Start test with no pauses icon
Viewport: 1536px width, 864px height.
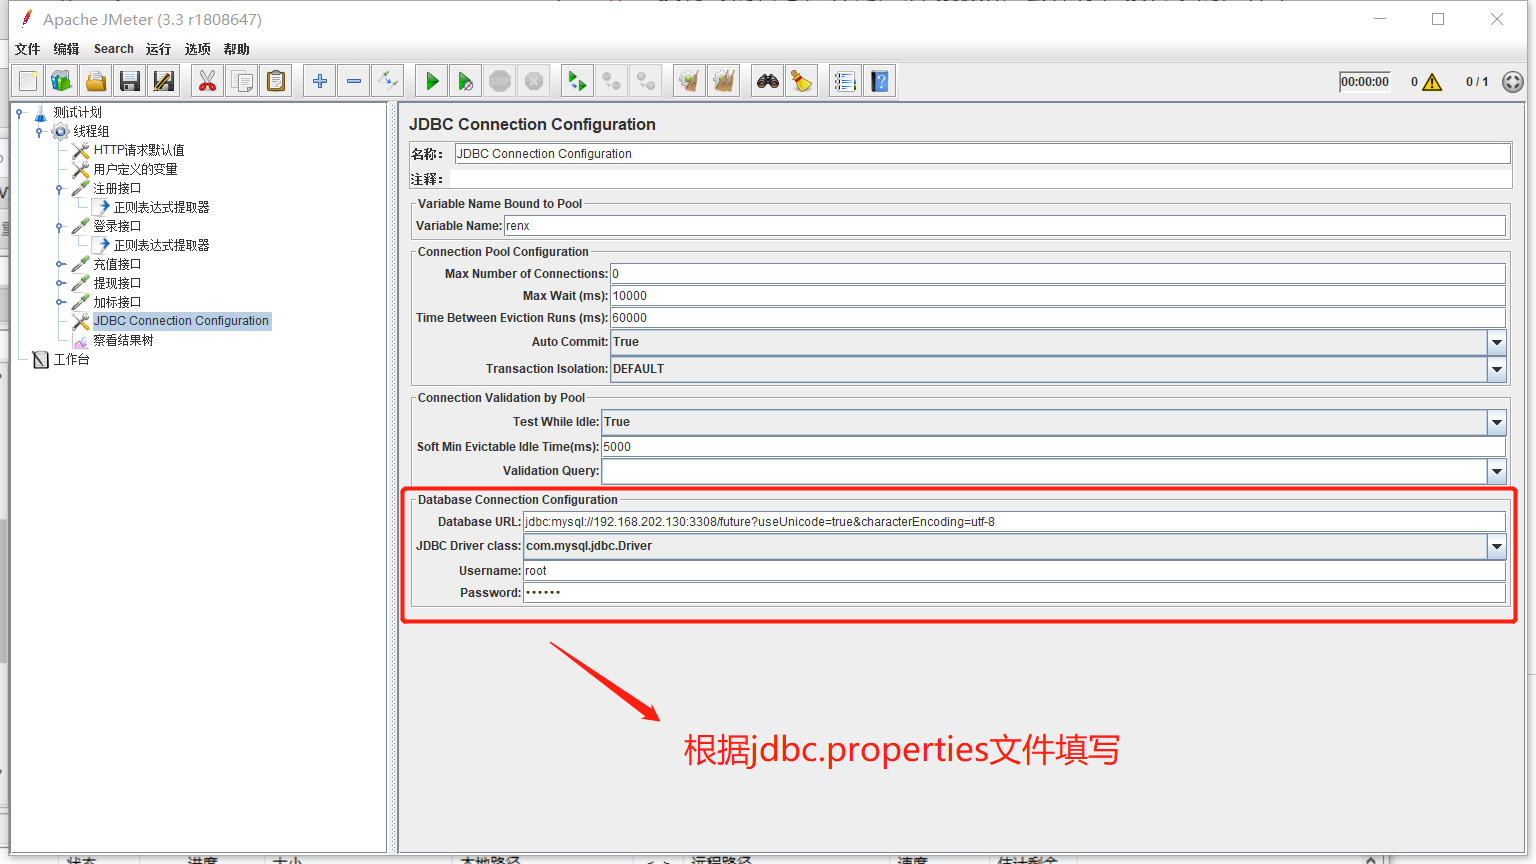tap(465, 81)
